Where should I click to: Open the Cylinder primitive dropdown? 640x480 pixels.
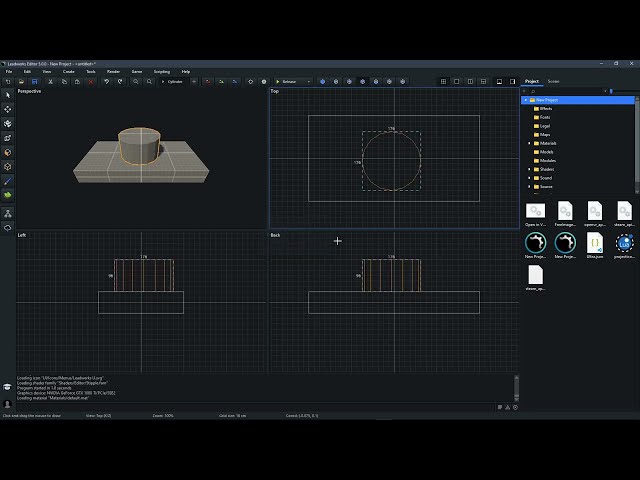click(173, 82)
